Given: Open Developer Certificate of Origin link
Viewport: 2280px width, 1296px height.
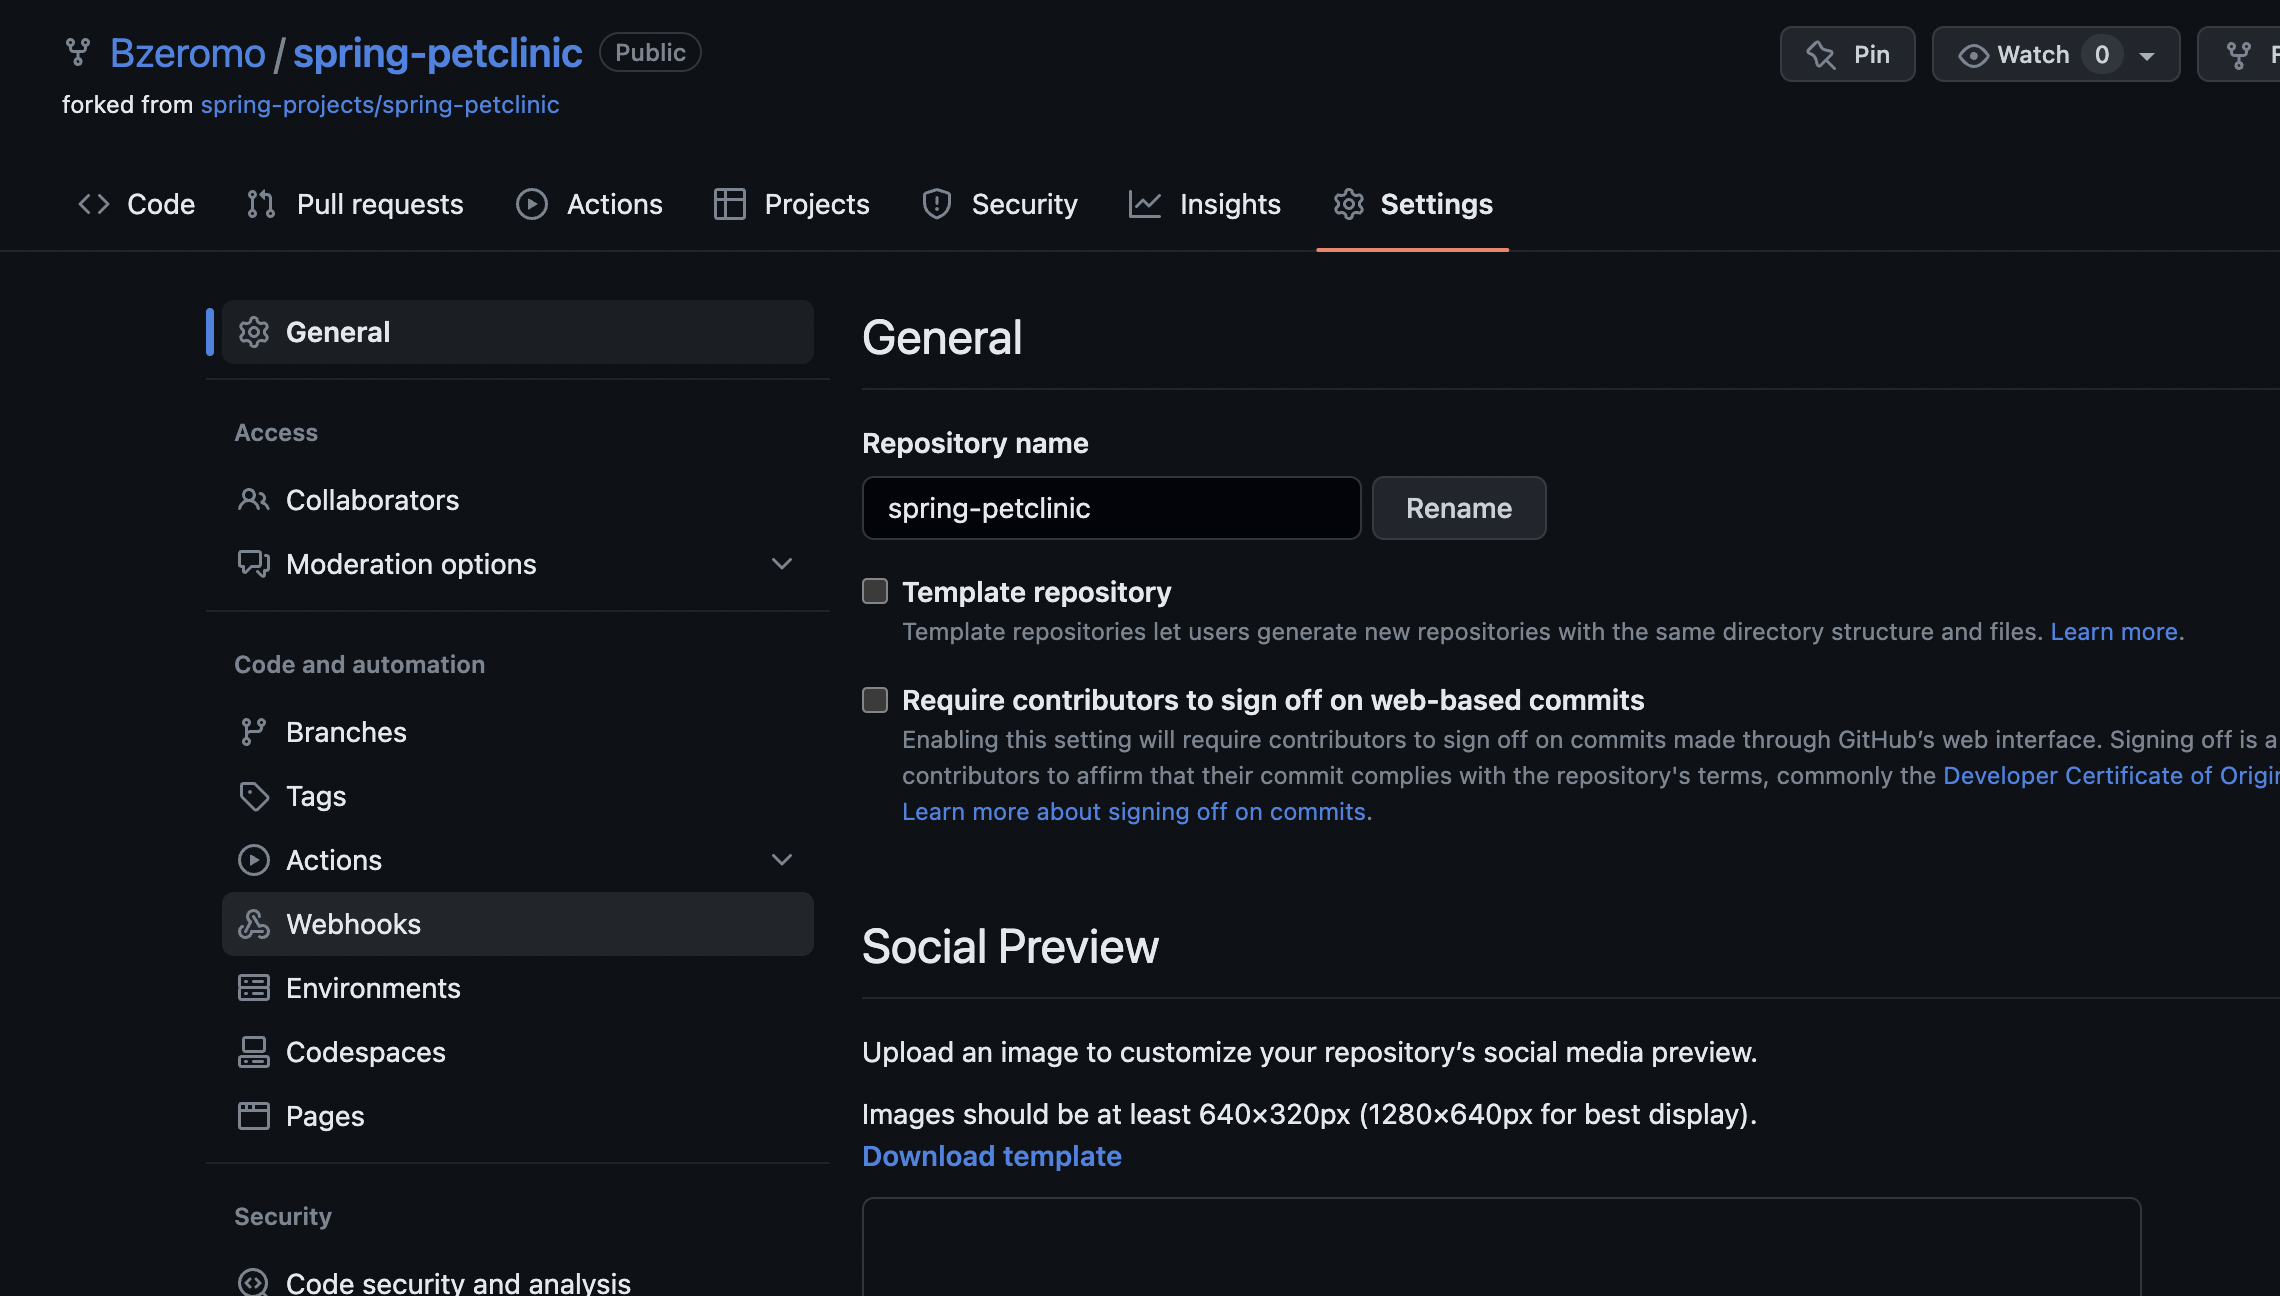Looking at the screenshot, I should pos(2111,776).
